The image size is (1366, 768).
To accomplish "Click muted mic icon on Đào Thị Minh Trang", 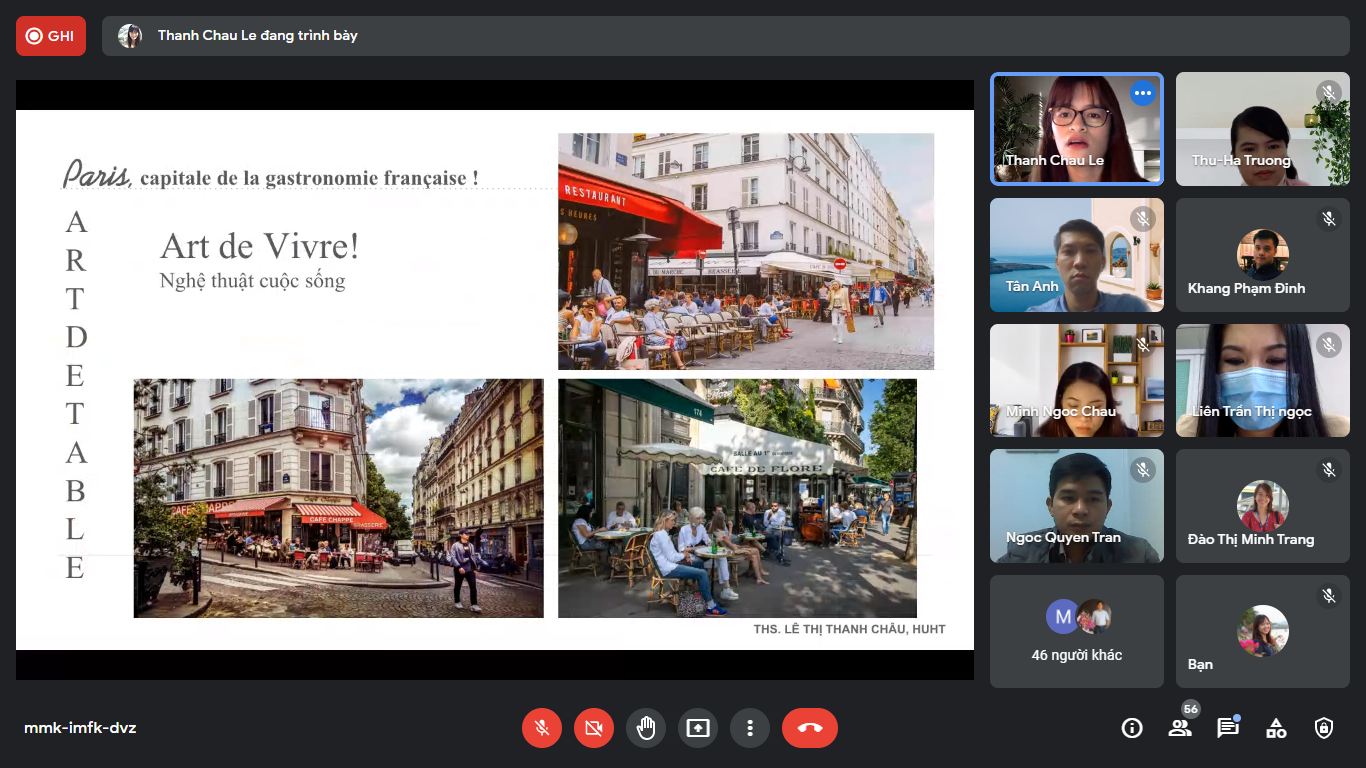I will (1329, 470).
